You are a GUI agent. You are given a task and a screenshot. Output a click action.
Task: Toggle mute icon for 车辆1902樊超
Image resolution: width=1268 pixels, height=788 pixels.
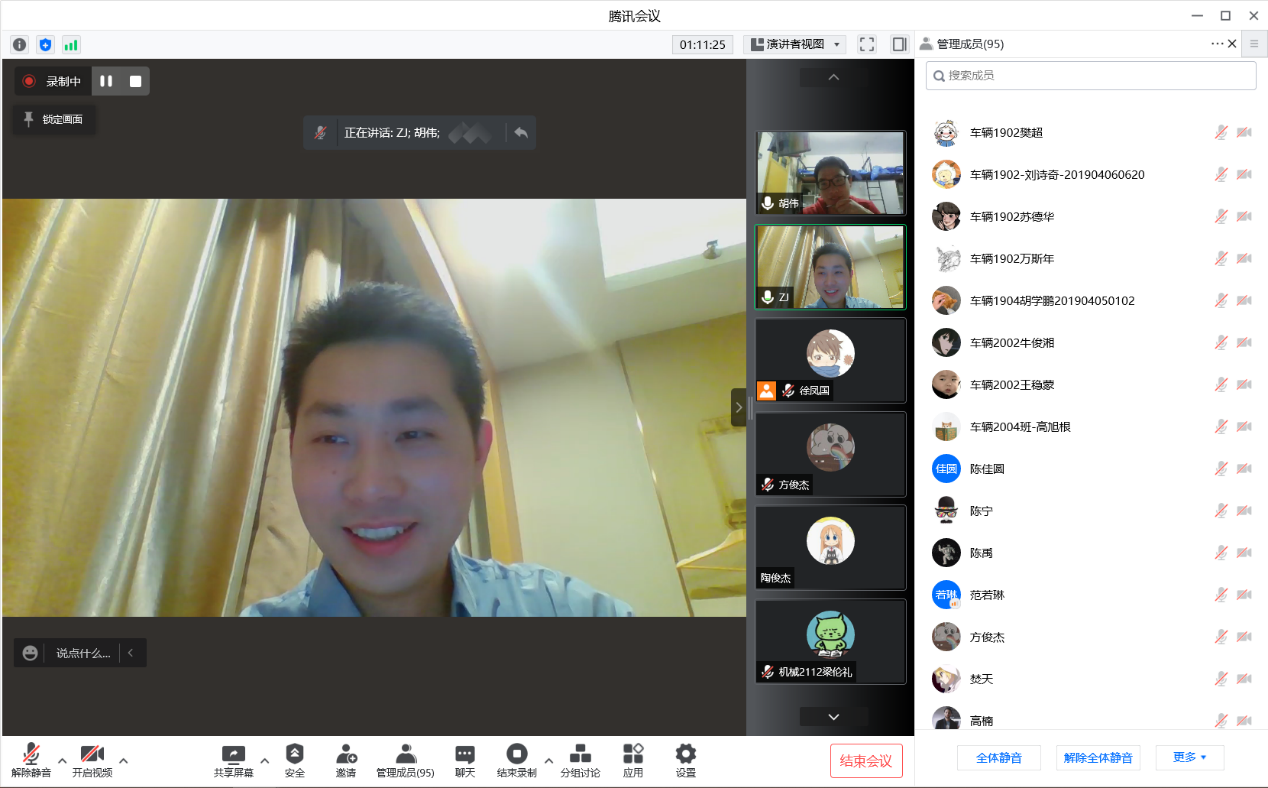tap(1221, 132)
